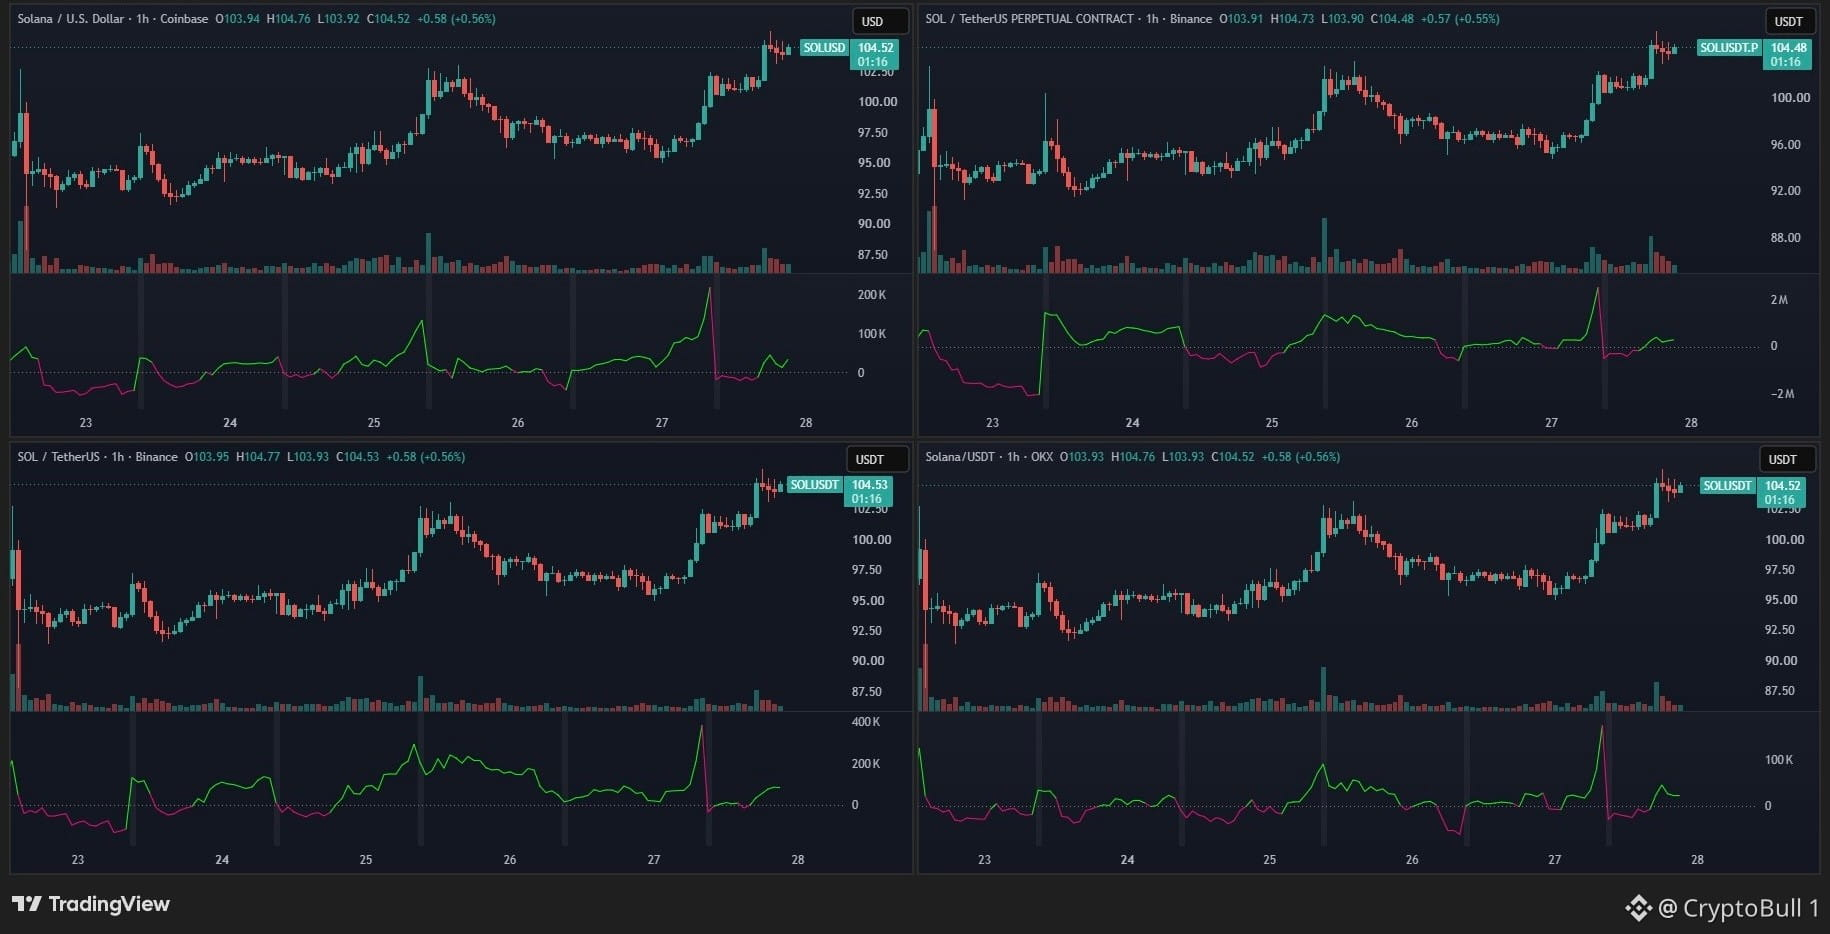Click the SOL / TetherUS 1h Binance spot title
Image resolution: width=1830 pixels, height=934 pixels.
(97, 457)
